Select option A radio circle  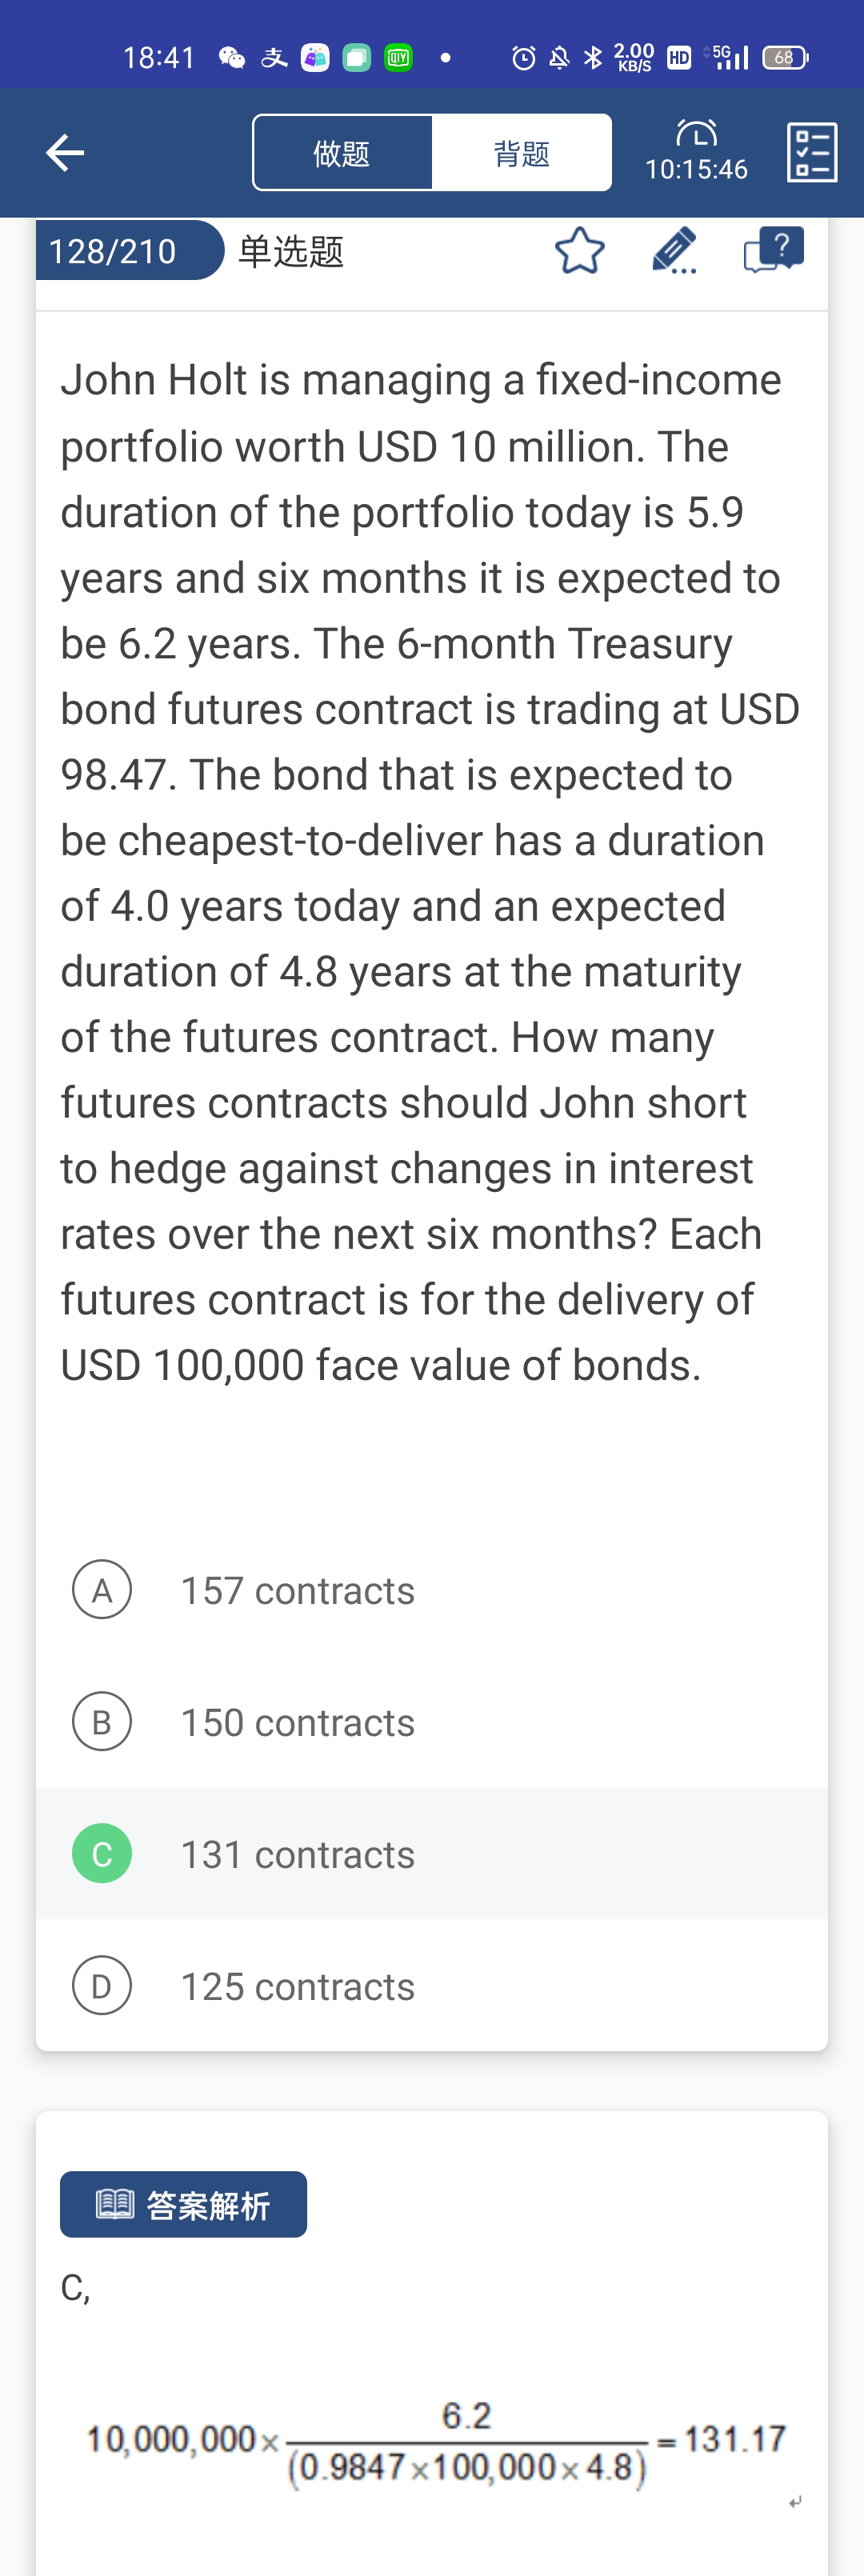pyautogui.click(x=102, y=1589)
